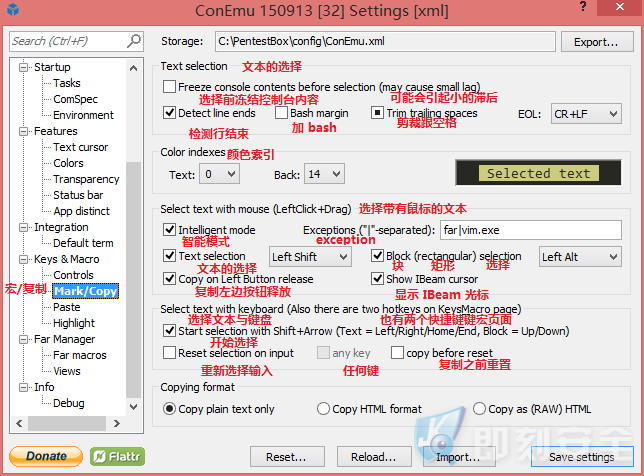
Task: Open the Controls settings page
Action: click(73, 275)
